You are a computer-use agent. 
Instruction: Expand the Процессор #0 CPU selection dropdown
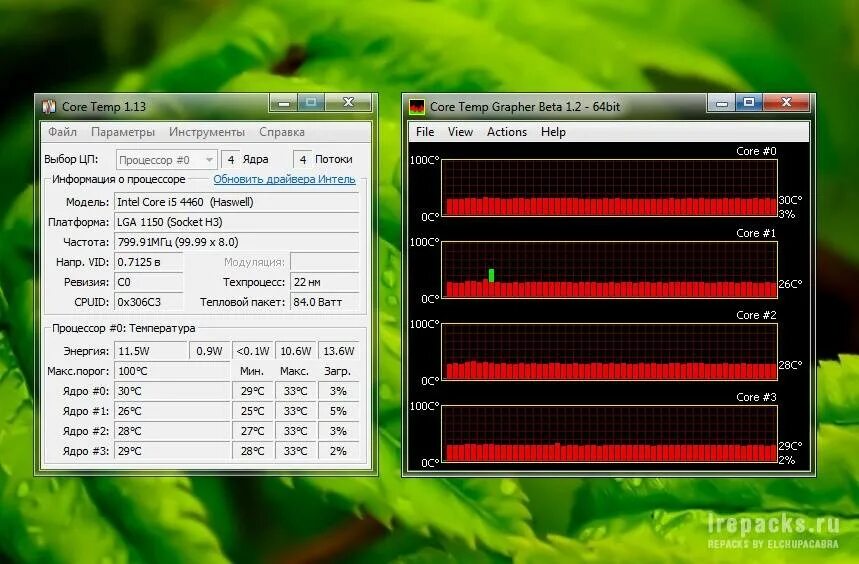[x=167, y=160]
